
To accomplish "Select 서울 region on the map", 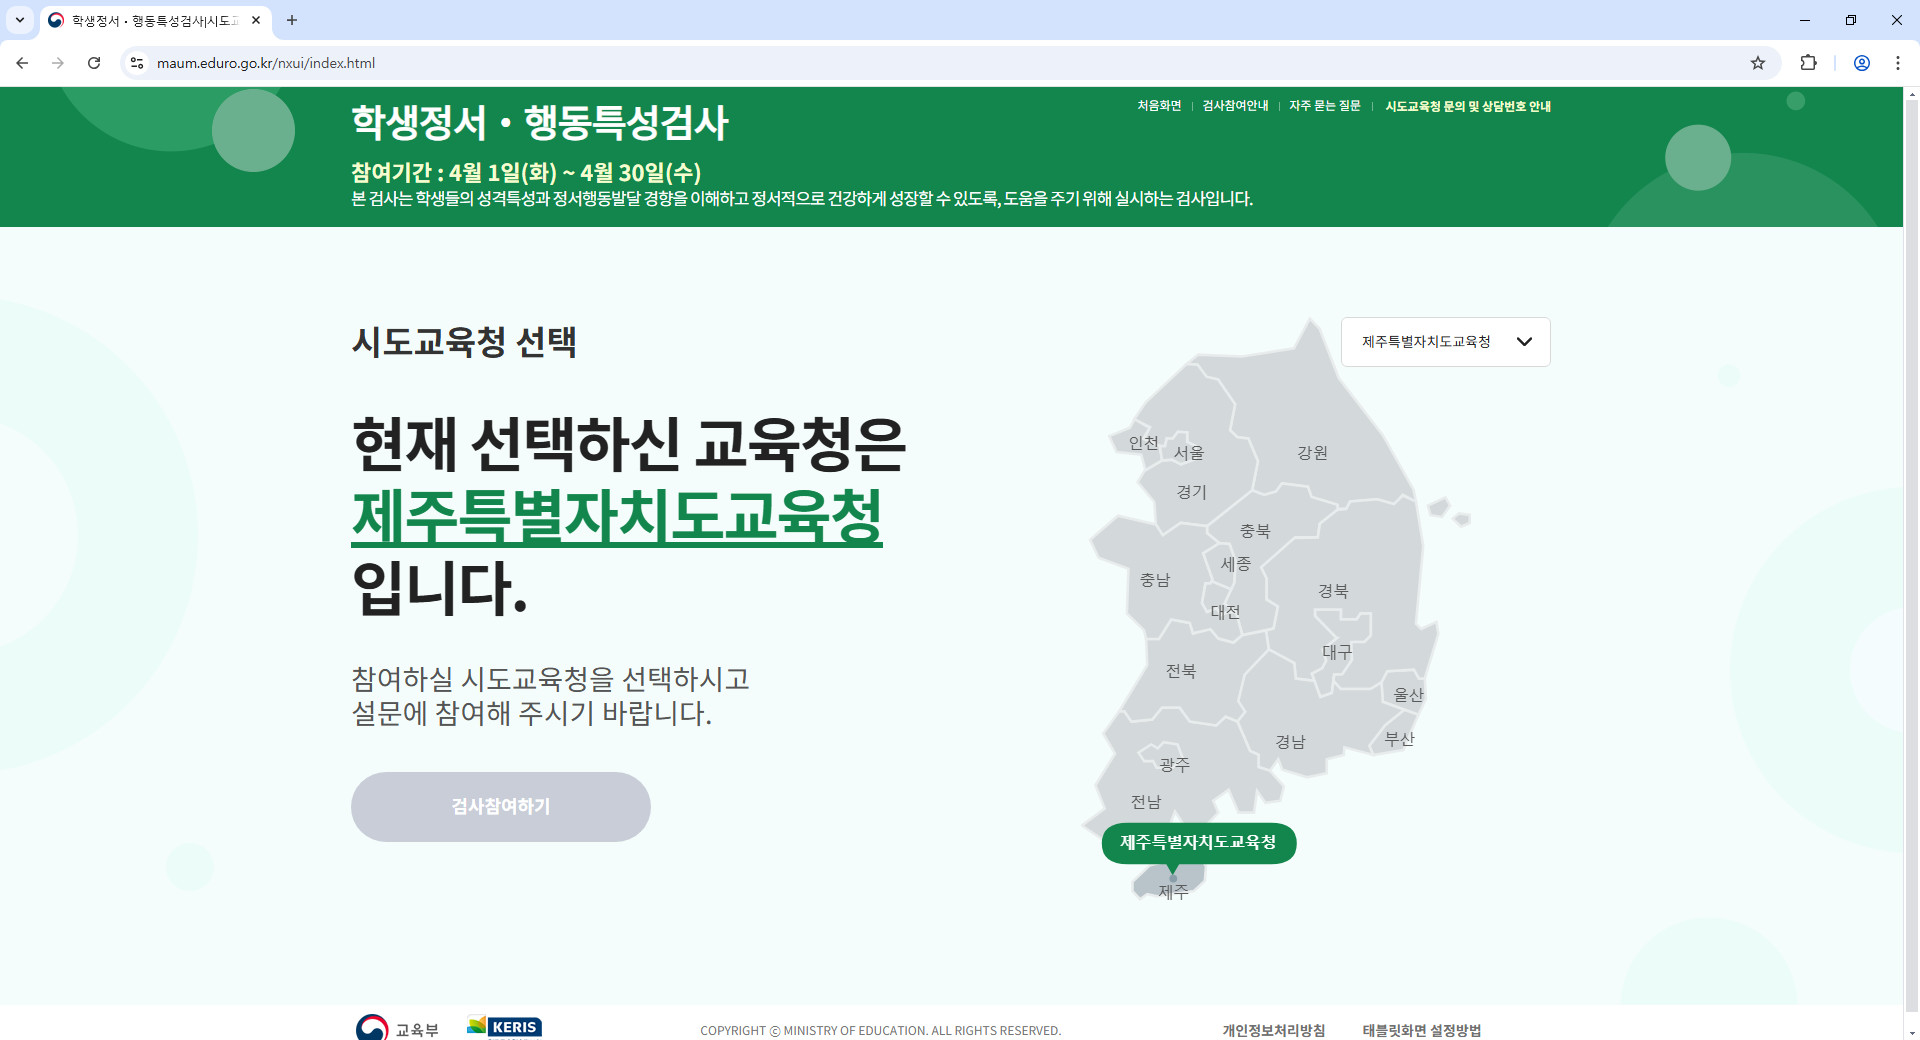I will [1189, 453].
